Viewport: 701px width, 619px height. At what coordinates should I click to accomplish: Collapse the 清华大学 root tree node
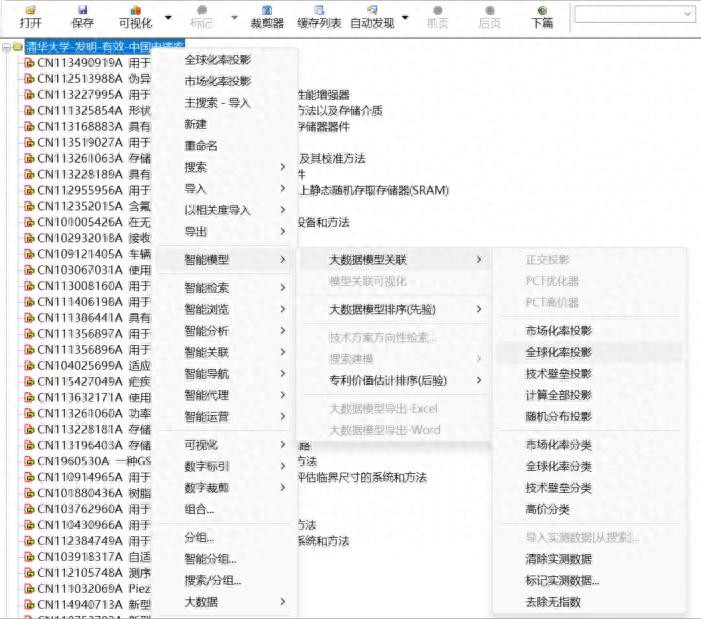[x=6, y=47]
